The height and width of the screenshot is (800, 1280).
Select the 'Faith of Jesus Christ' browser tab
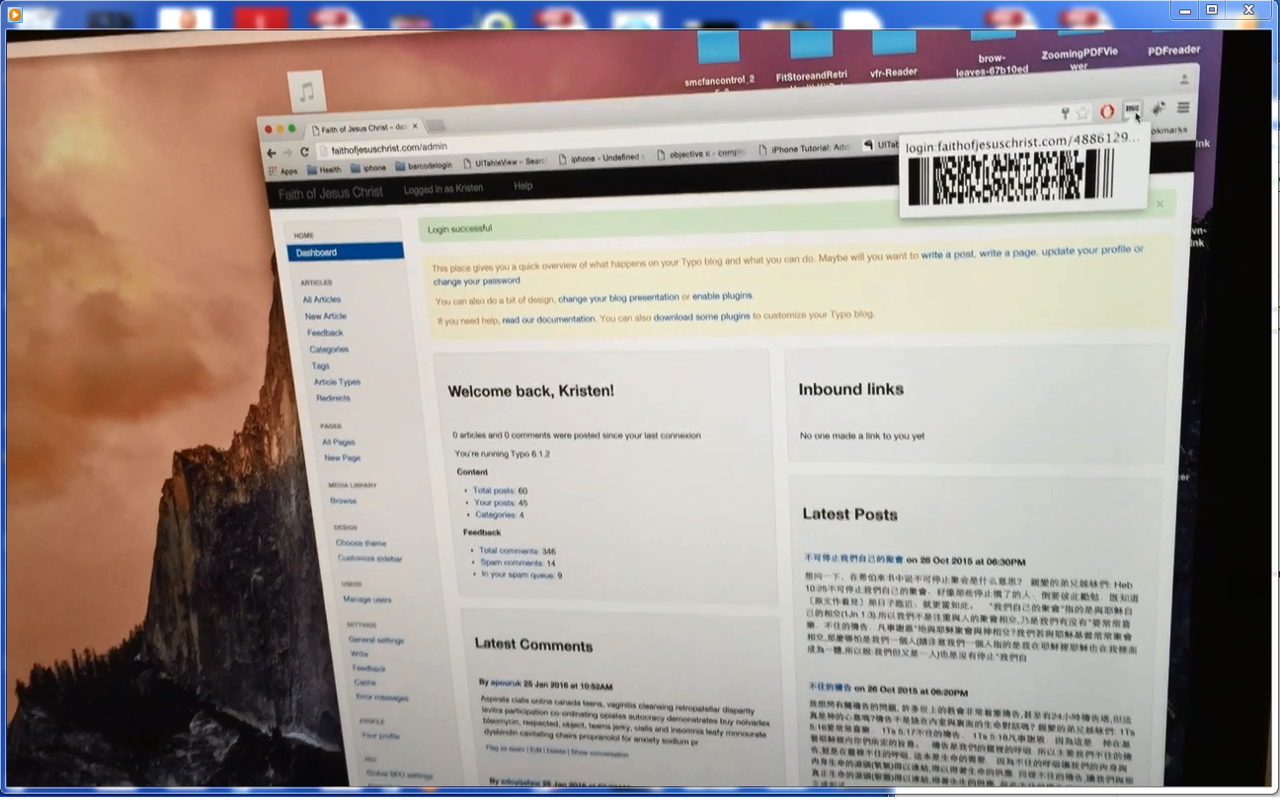(365, 129)
